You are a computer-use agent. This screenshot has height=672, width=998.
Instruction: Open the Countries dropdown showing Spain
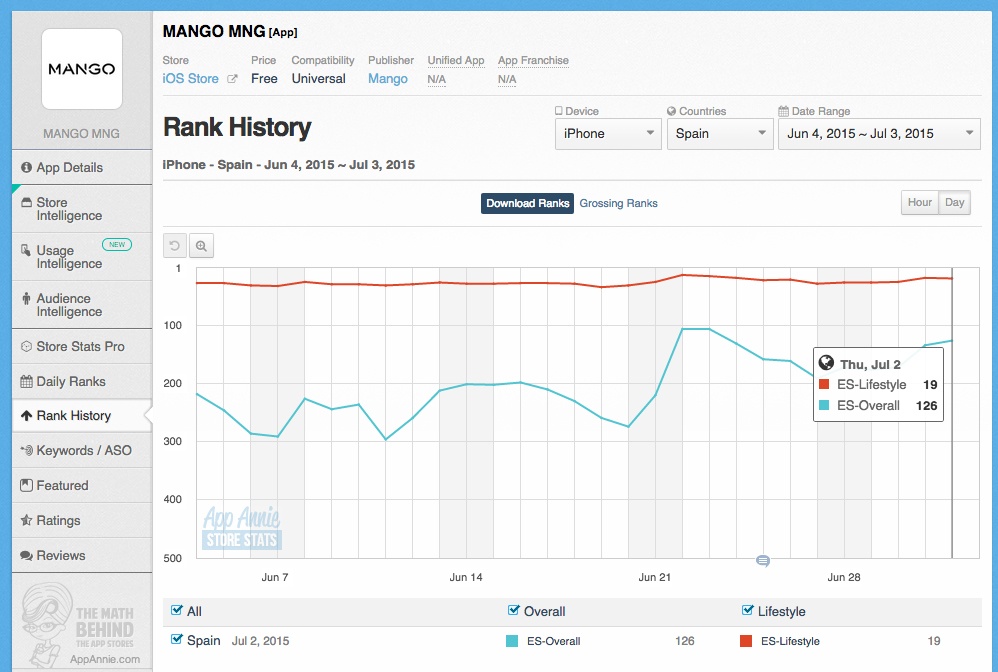720,134
